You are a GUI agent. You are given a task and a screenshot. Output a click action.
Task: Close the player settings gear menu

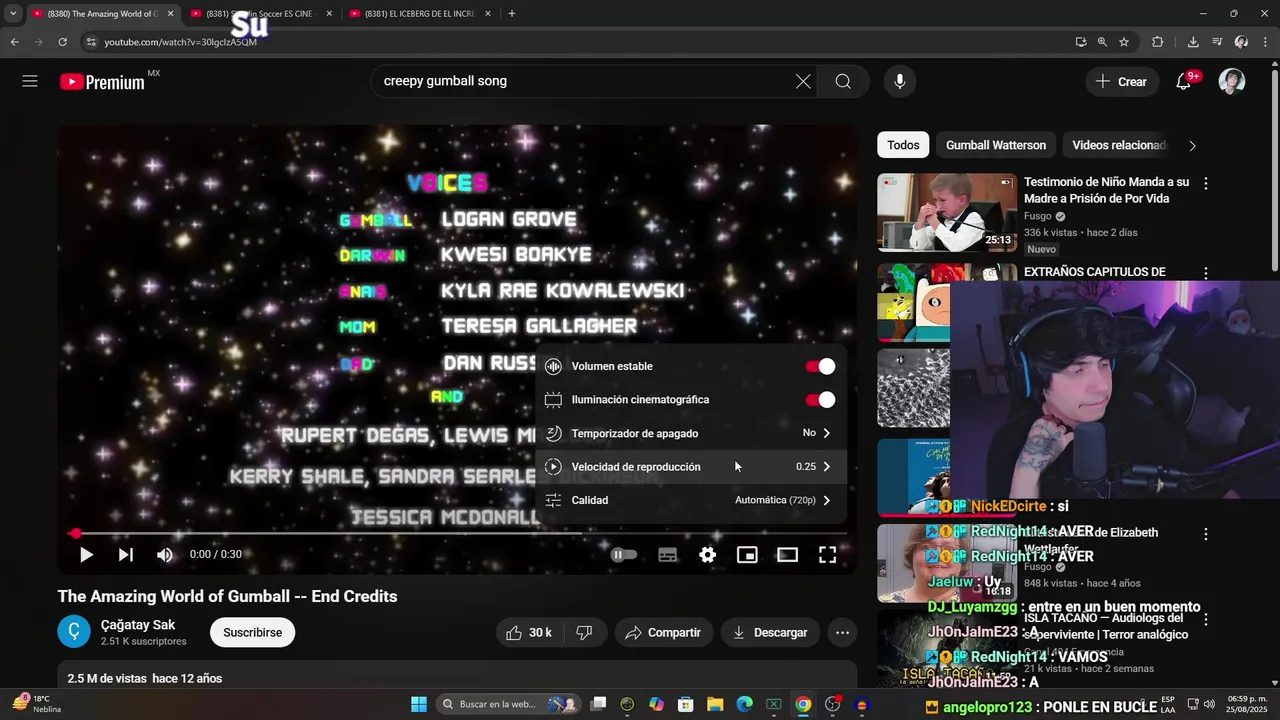click(x=707, y=555)
